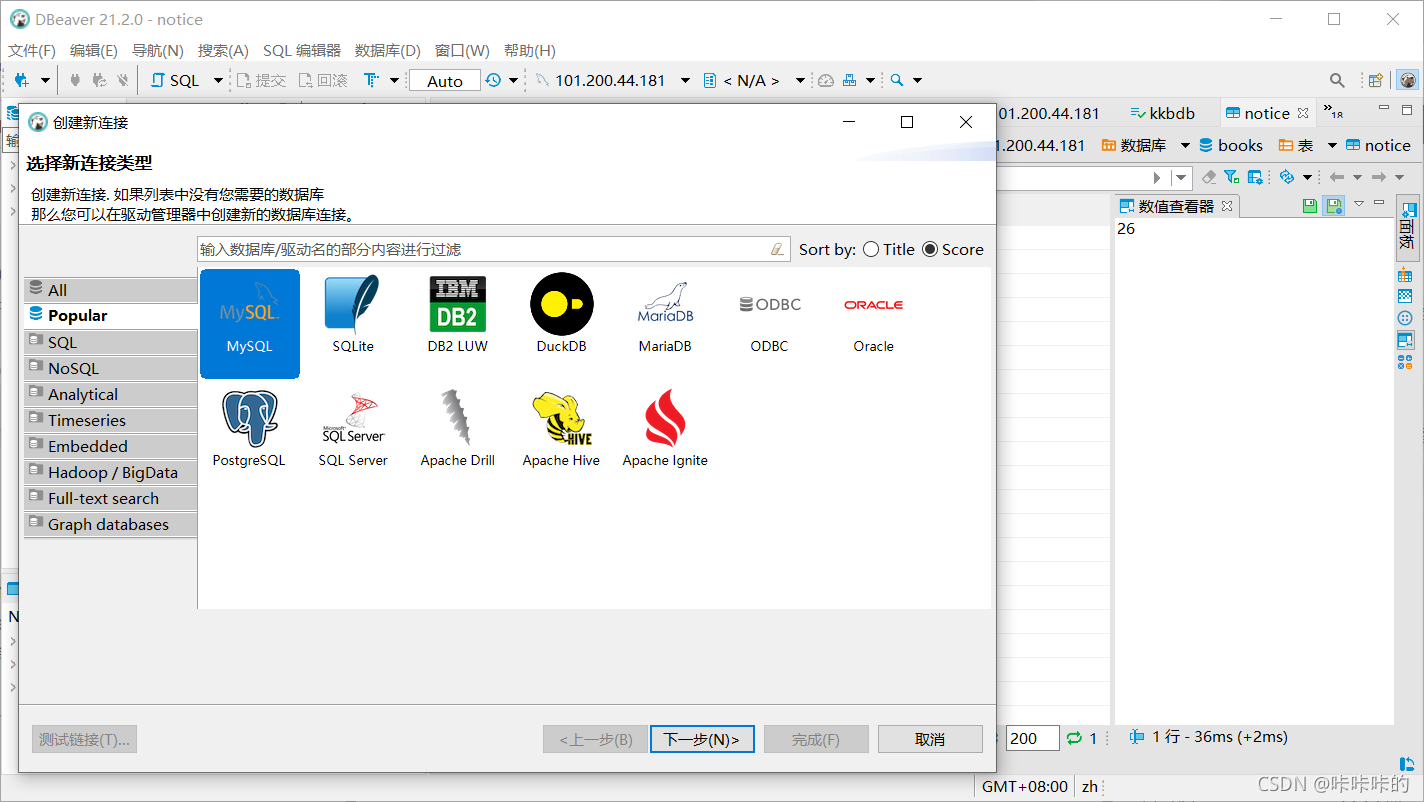Open the grouping panel icon in side strip
1424x802 pixels.
tap(1405, 275)
